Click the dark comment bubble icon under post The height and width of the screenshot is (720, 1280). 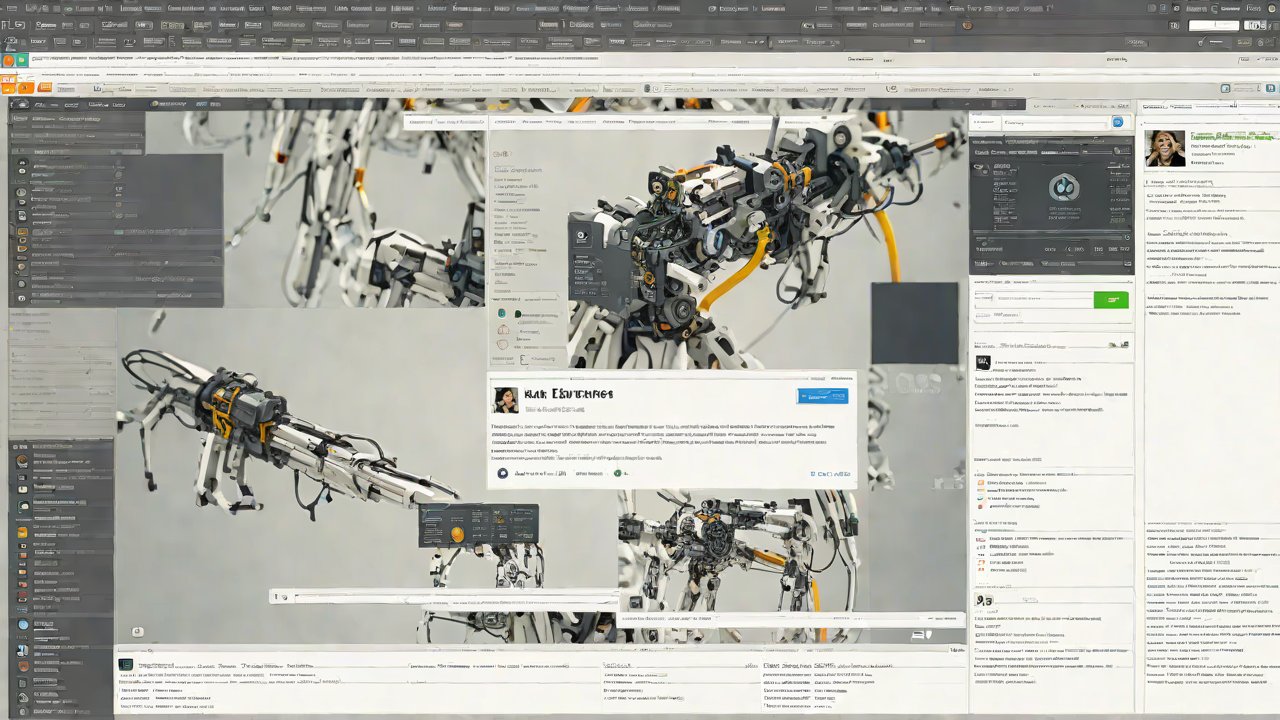pos(503,473)
